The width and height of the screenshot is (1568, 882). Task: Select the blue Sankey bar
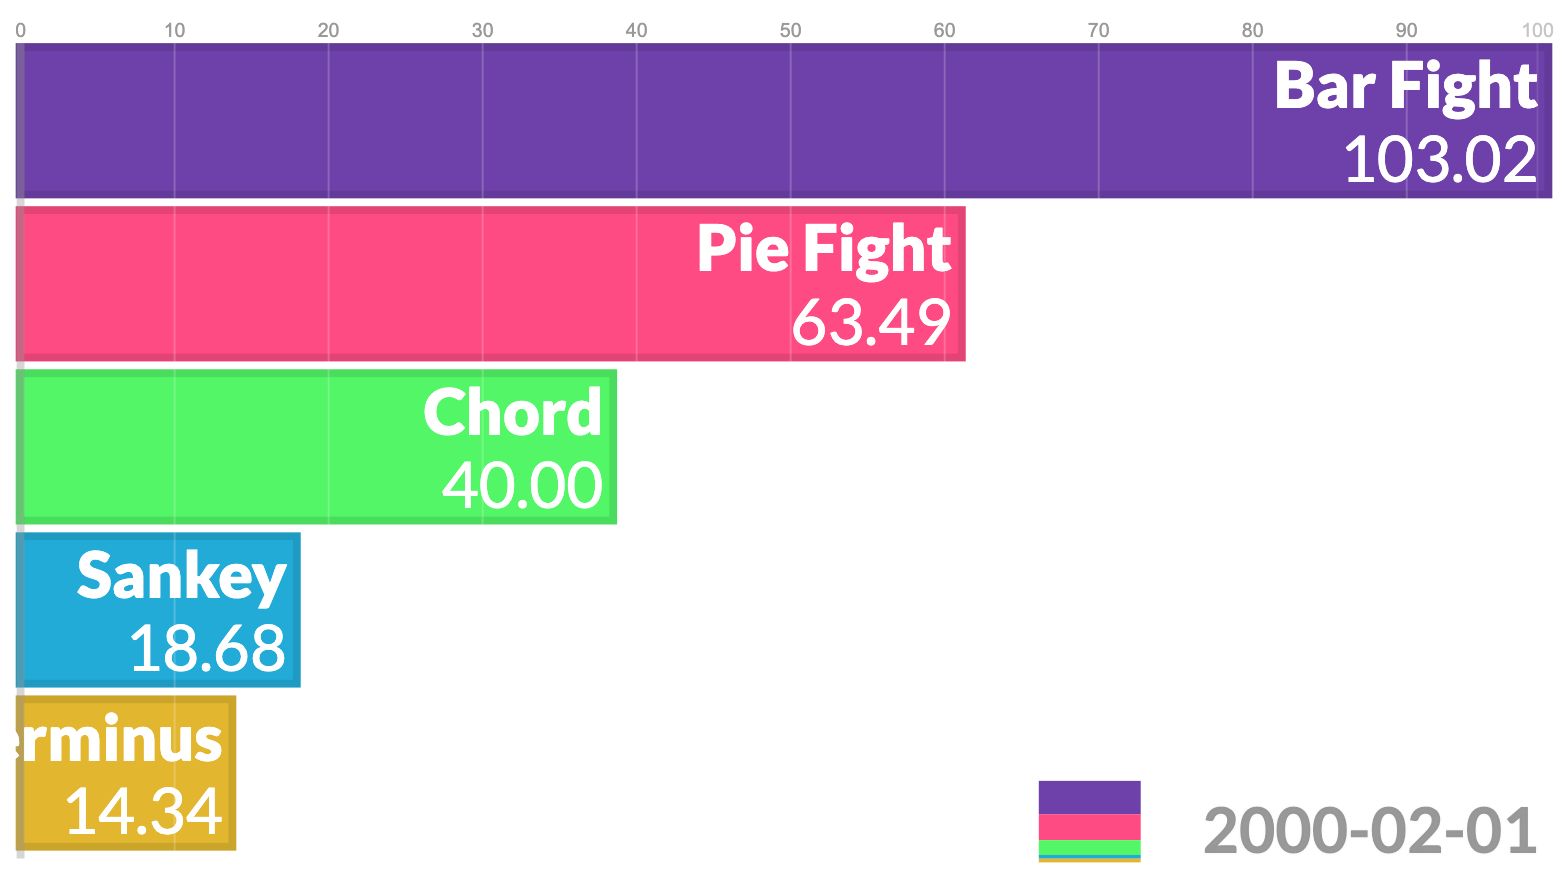coord(158,610)
